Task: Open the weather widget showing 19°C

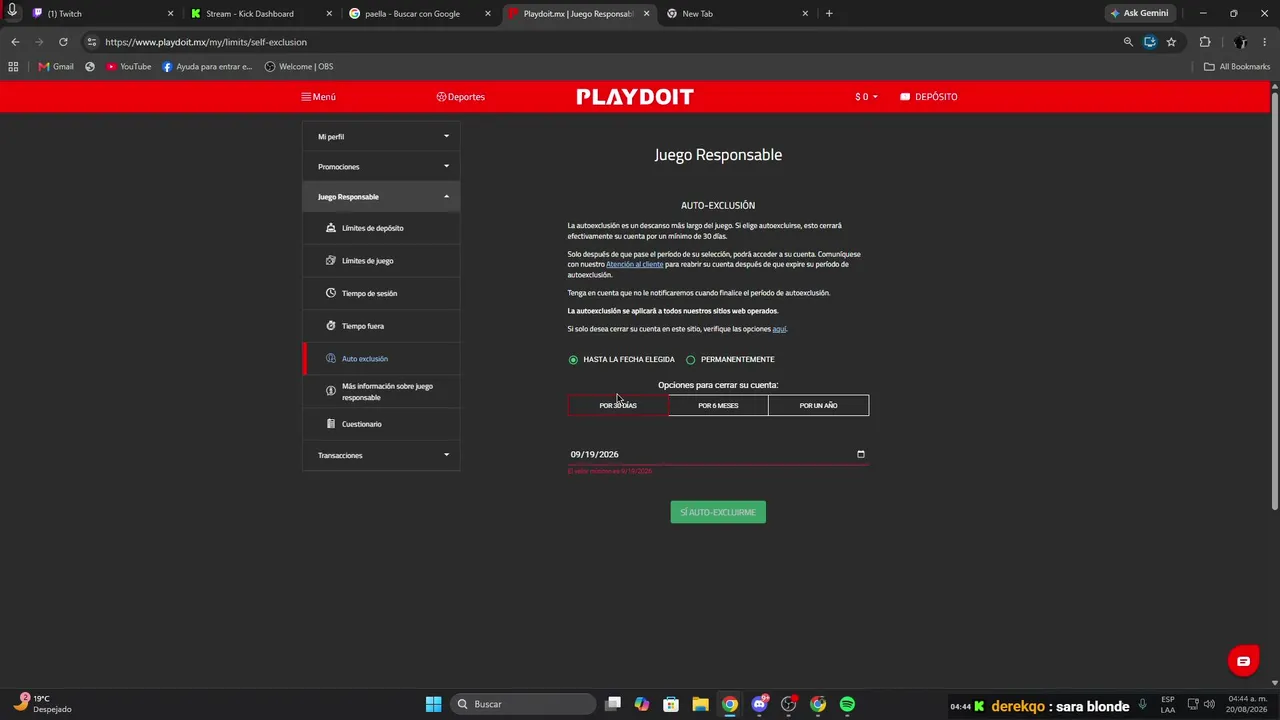Action: tap(42, 704)
